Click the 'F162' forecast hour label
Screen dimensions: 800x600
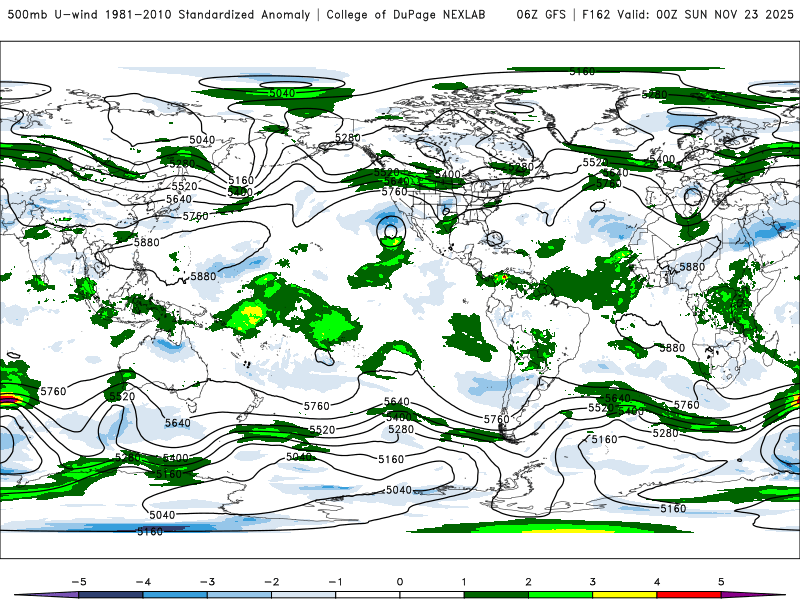pyautogui.click(x=596, y=14)
